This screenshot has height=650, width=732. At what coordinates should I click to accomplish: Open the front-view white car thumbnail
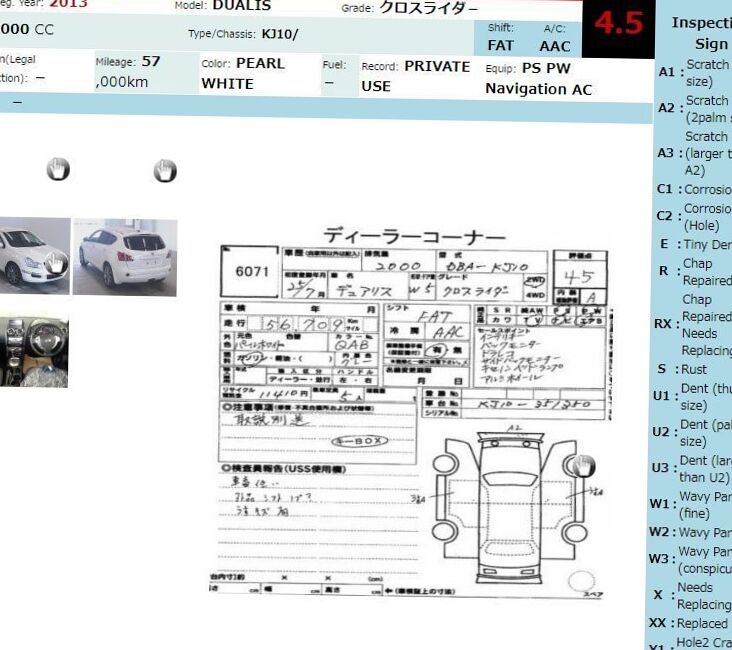coord(35,256)
